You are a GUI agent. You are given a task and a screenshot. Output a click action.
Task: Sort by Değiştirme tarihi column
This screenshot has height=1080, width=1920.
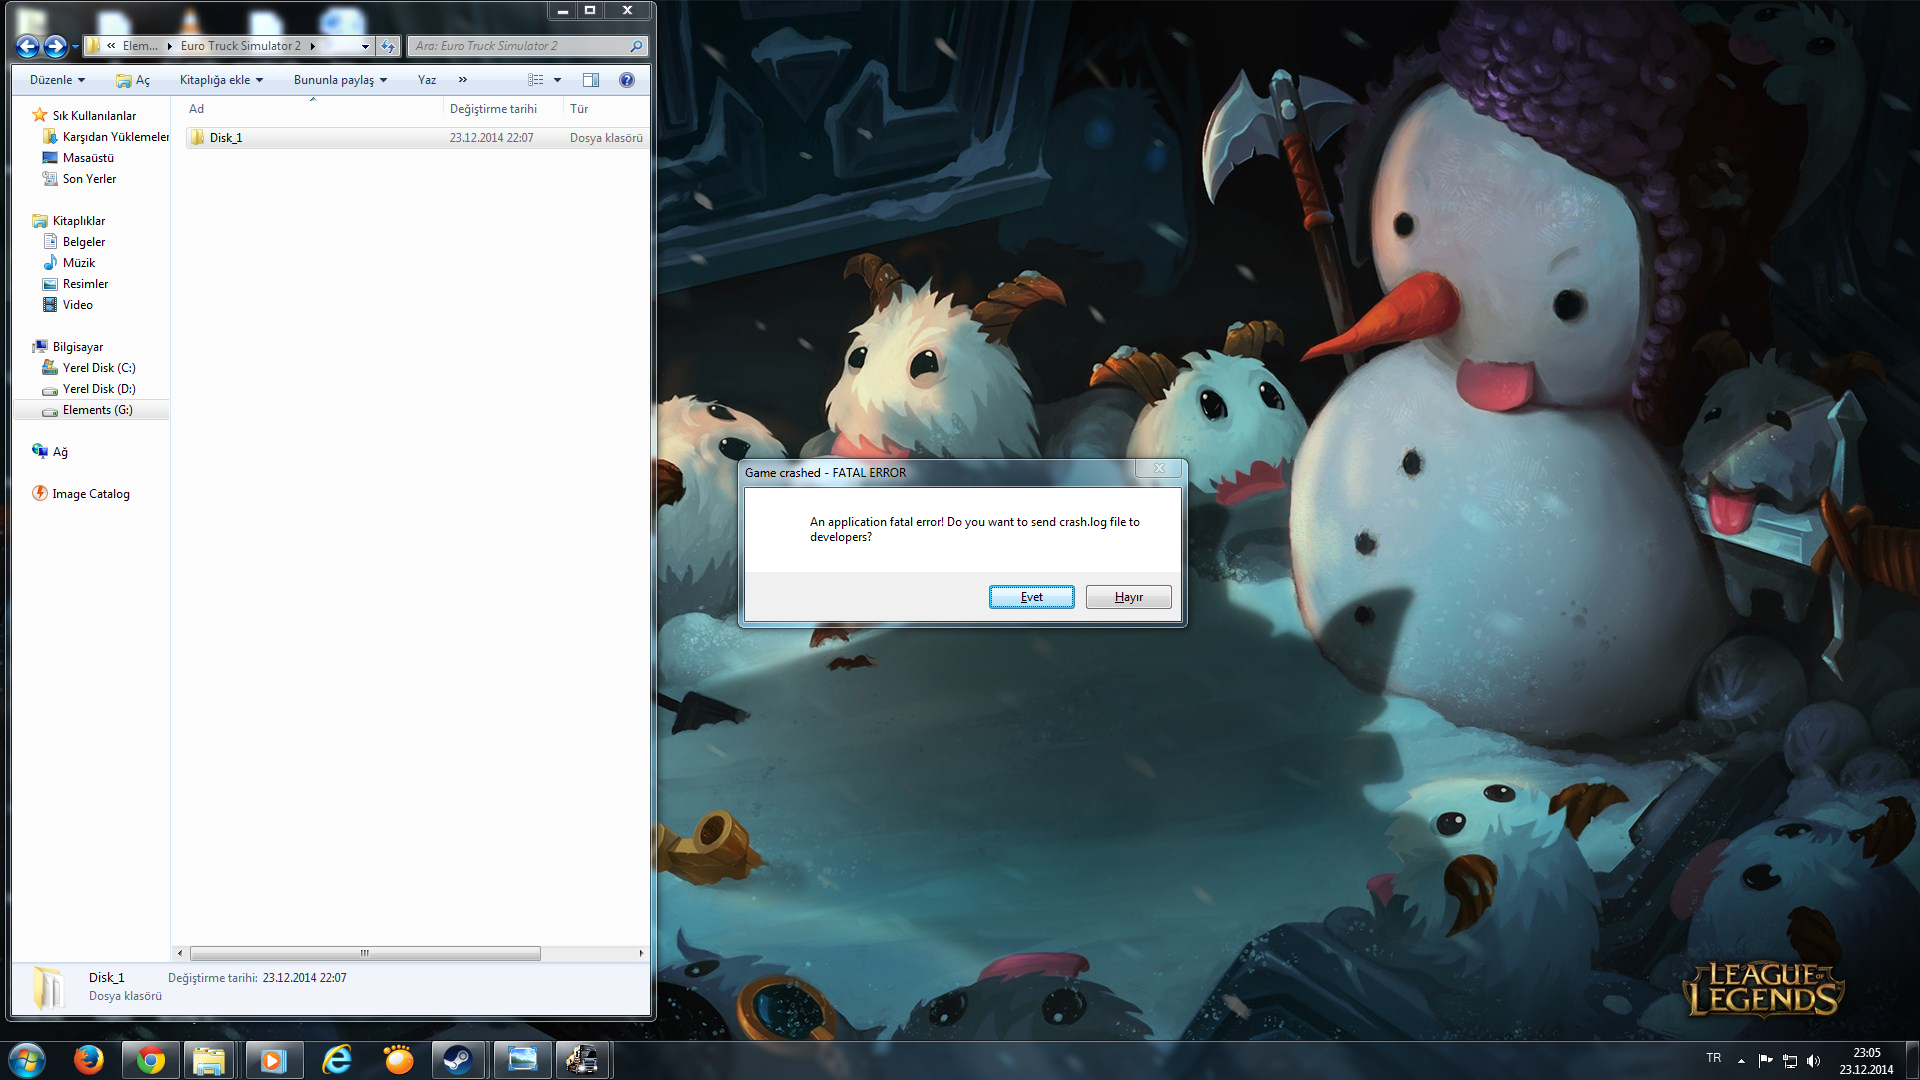click(503, 109)
